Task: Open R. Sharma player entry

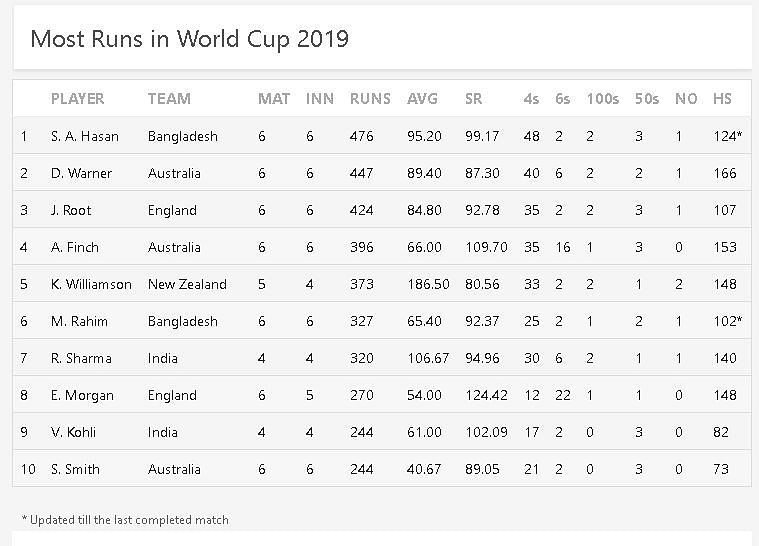Action: pos(81,358)
